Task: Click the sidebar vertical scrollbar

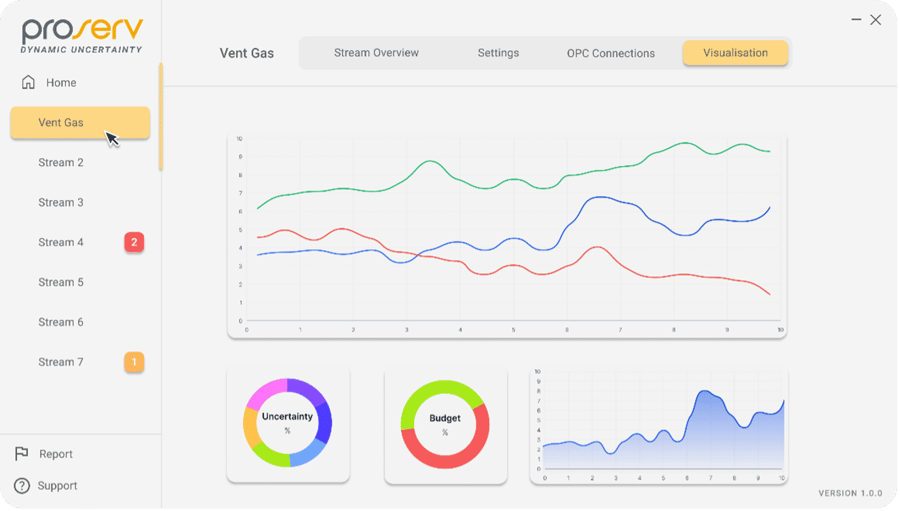Action: 161,117
